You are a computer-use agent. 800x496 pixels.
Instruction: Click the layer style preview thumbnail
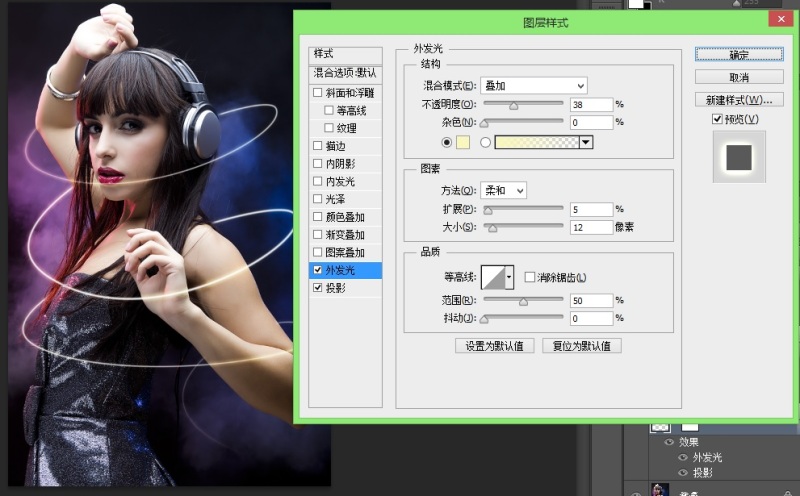739,157
